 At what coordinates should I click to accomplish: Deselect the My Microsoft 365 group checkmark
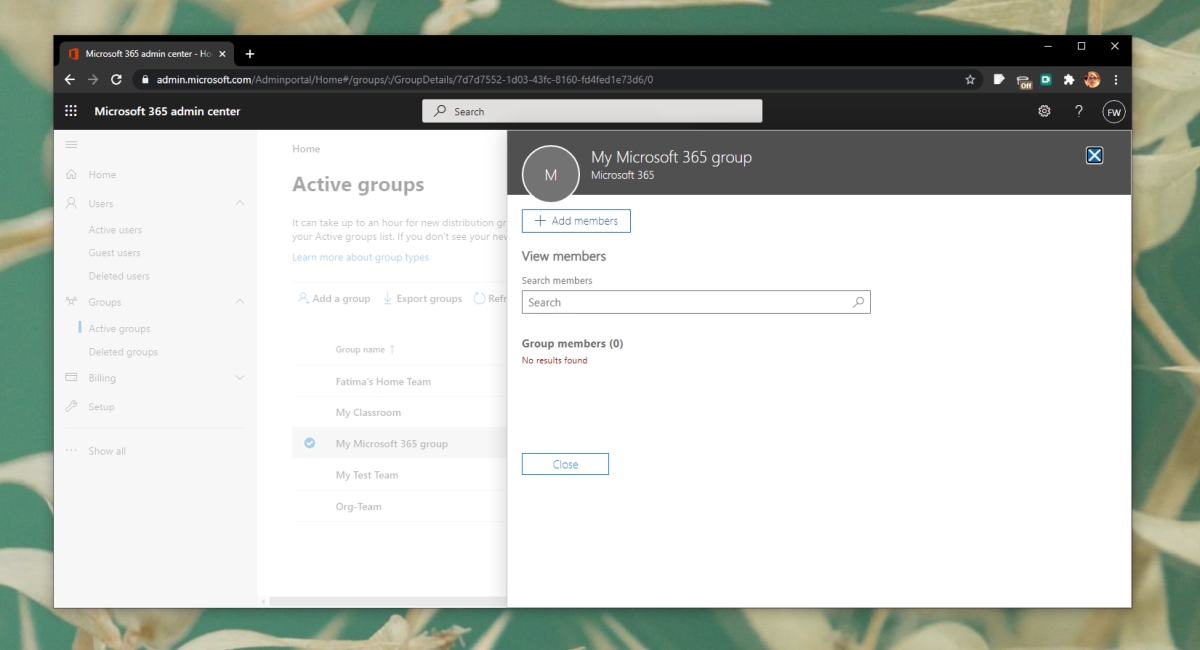(309, 443)
